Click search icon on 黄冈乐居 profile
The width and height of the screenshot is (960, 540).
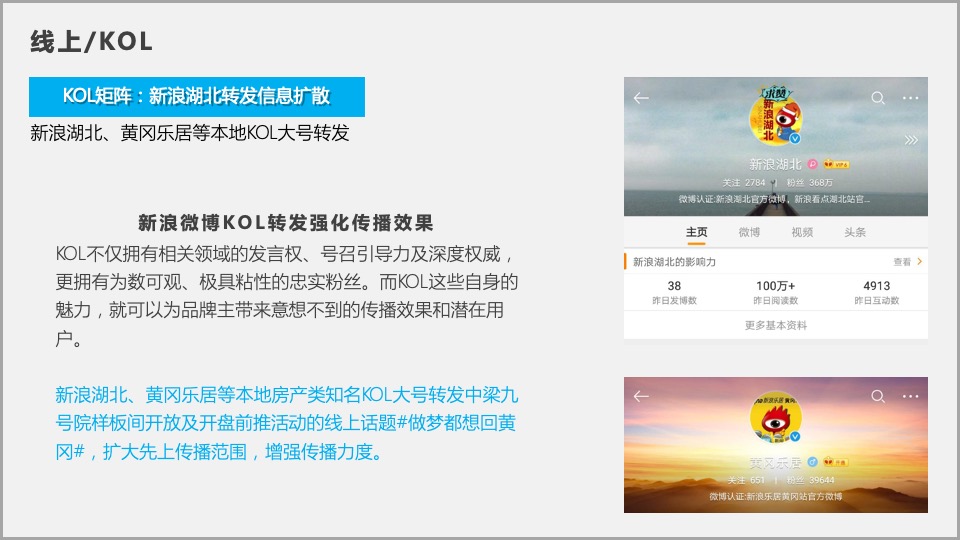tap(878, 397)
